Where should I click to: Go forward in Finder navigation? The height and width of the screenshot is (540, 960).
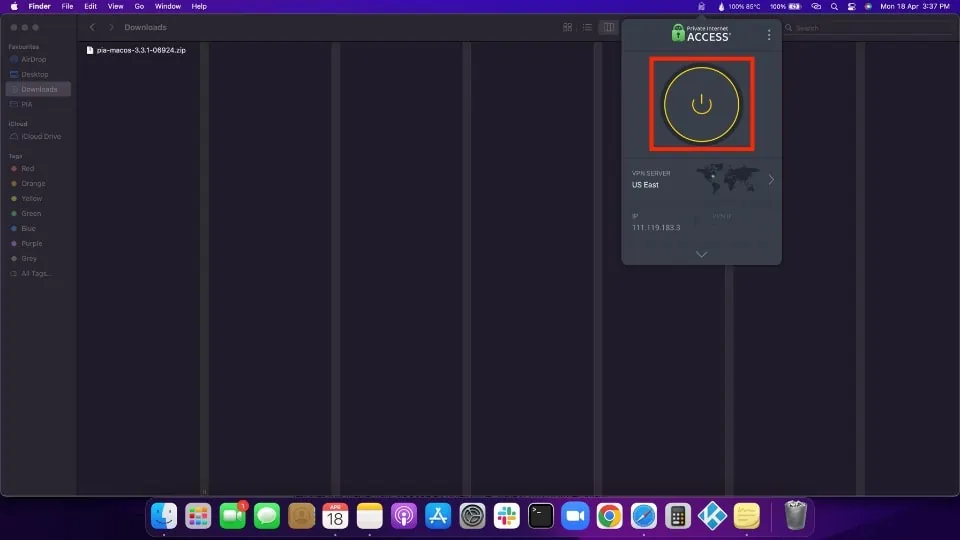click(x=111, y=28)
